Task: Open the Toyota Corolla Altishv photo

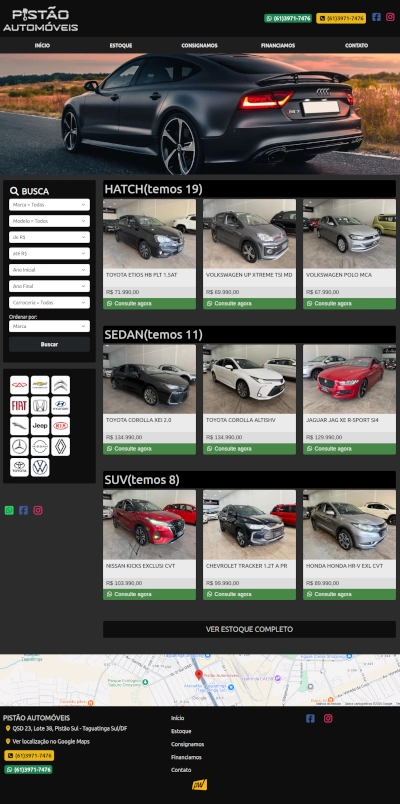Action: pyautogui.click(x=249, y=379)
